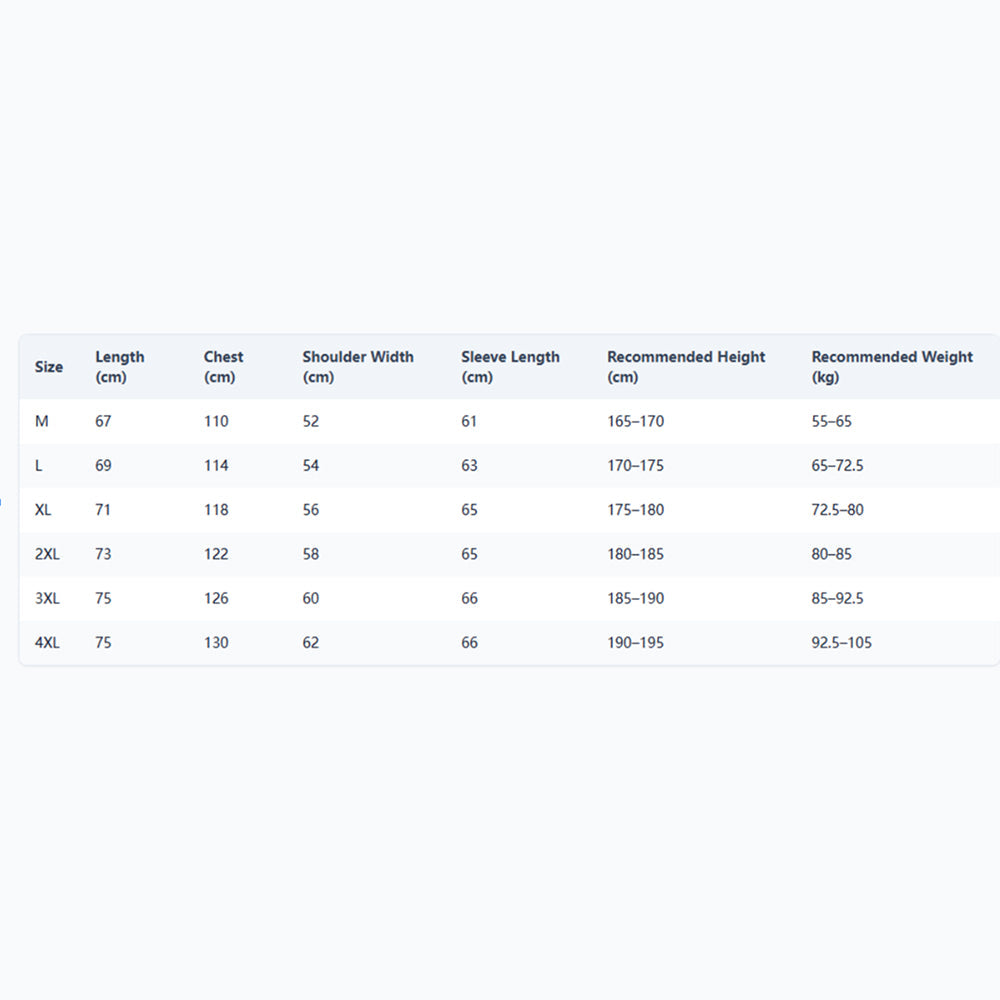Select the L size row label

(39, 466)
